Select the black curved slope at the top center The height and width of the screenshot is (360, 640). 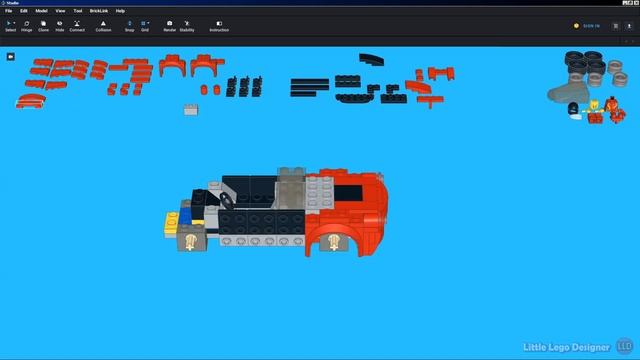[x=371, y=60]
